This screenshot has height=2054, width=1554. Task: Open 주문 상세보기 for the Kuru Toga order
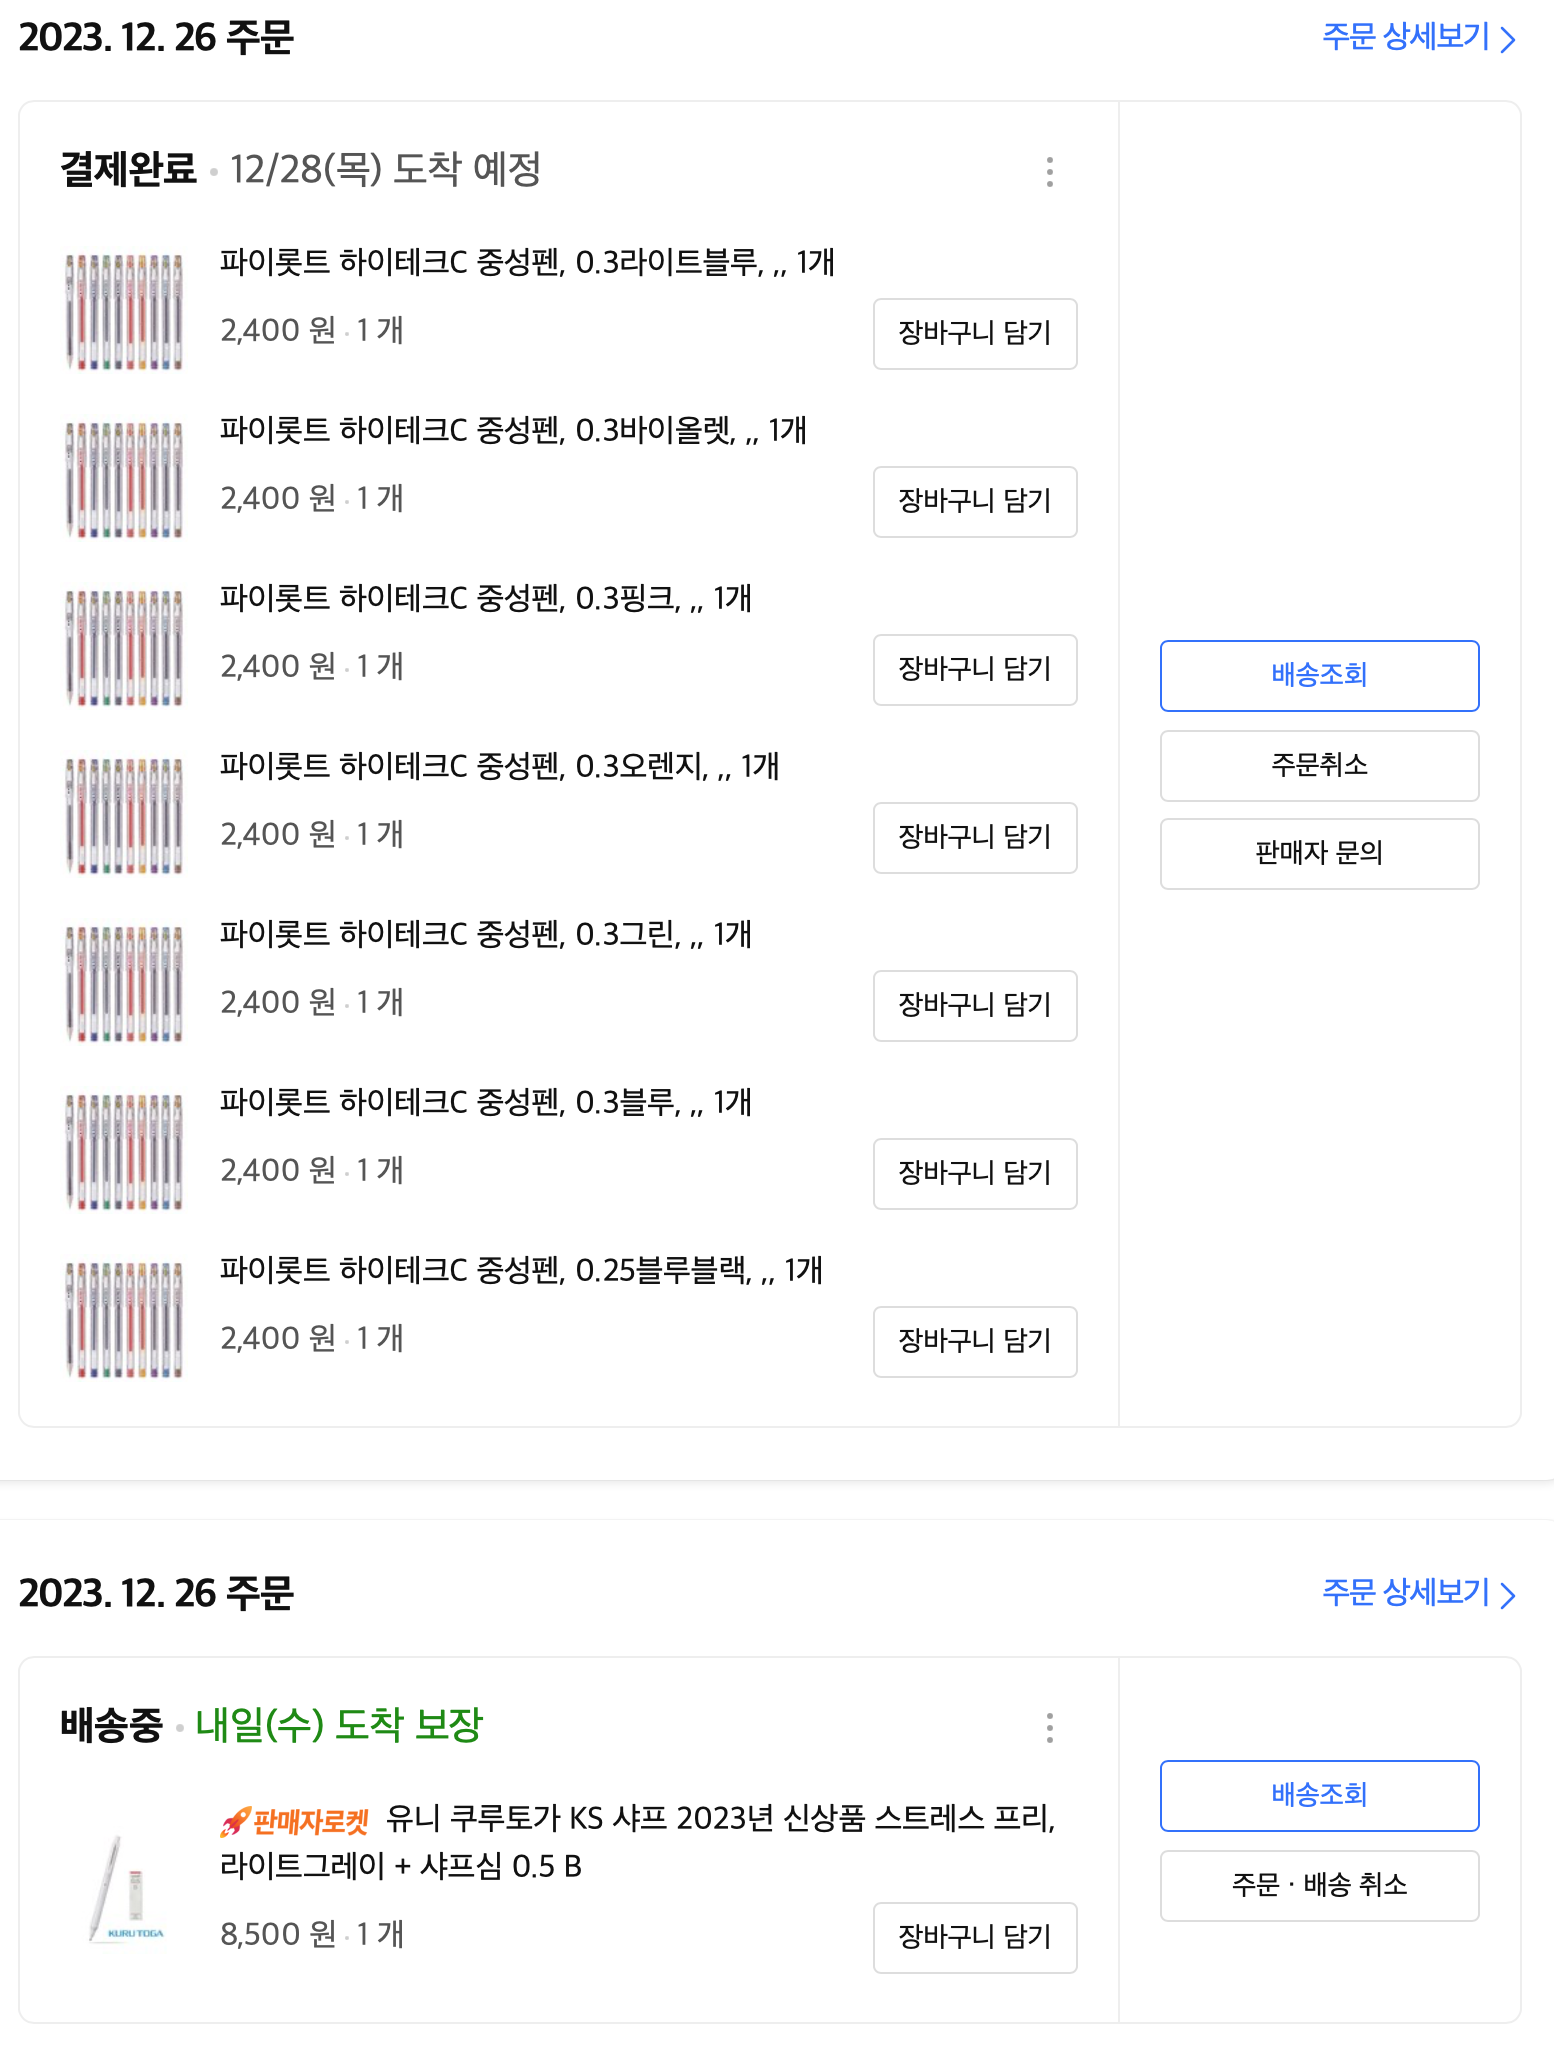point(1418,1593)
